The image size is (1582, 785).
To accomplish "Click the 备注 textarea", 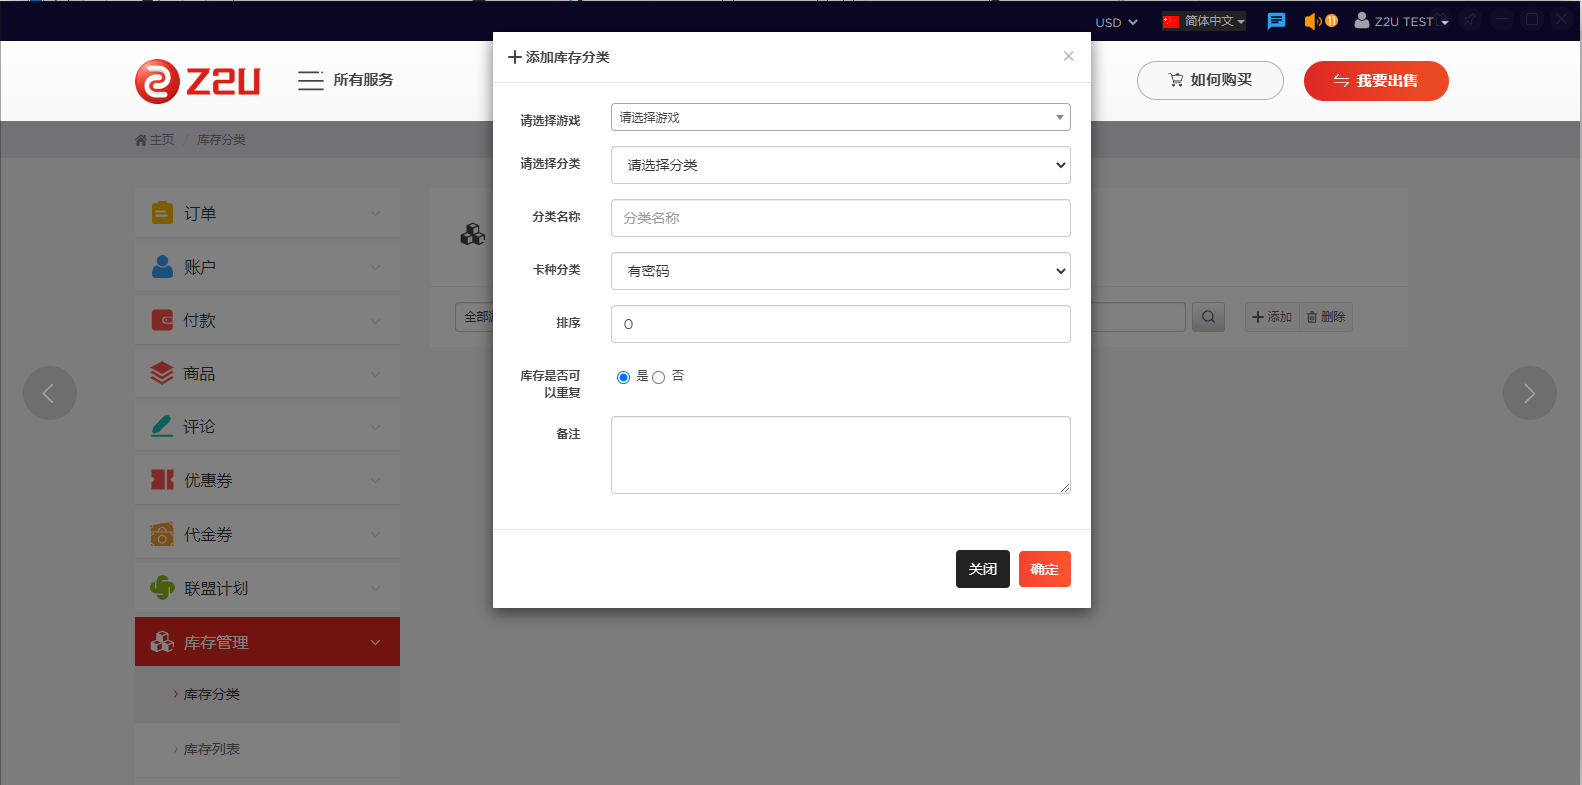I will (840, 455).
